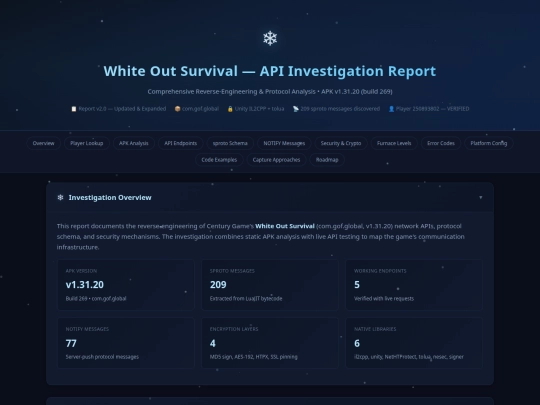Jump to Error Codes section
Screen dimensions: 540x405
441,143
